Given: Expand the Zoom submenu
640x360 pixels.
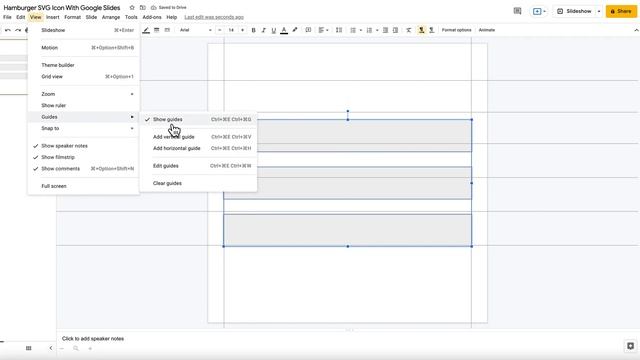Looking at the screenshot, I should [x=84, y=94].
